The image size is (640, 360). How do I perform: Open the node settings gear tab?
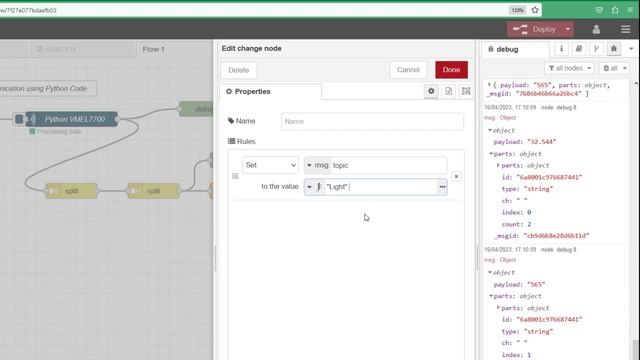431,91
